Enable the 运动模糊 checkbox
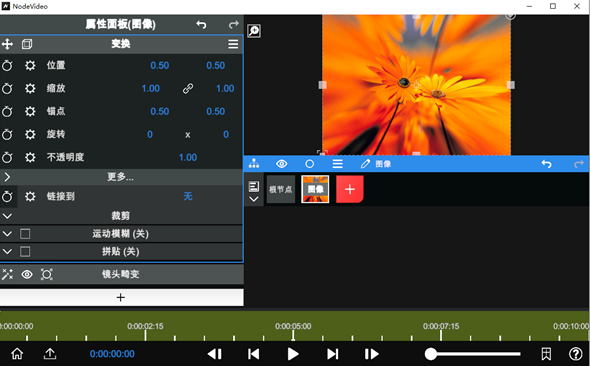The width and height of the screenshot is (590, 366). pos(25,234)
